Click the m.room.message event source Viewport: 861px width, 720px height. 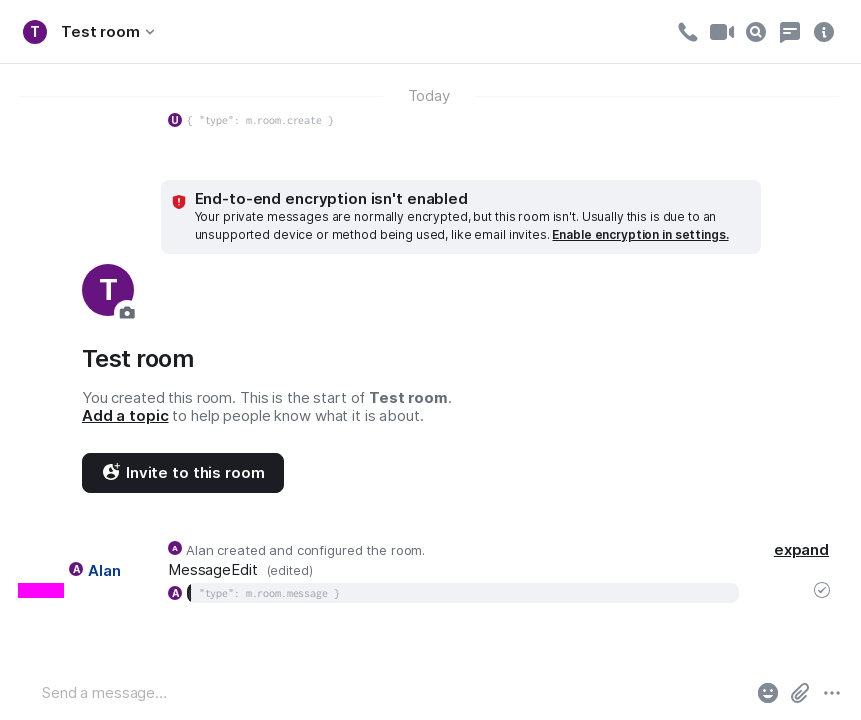(269, 593)
